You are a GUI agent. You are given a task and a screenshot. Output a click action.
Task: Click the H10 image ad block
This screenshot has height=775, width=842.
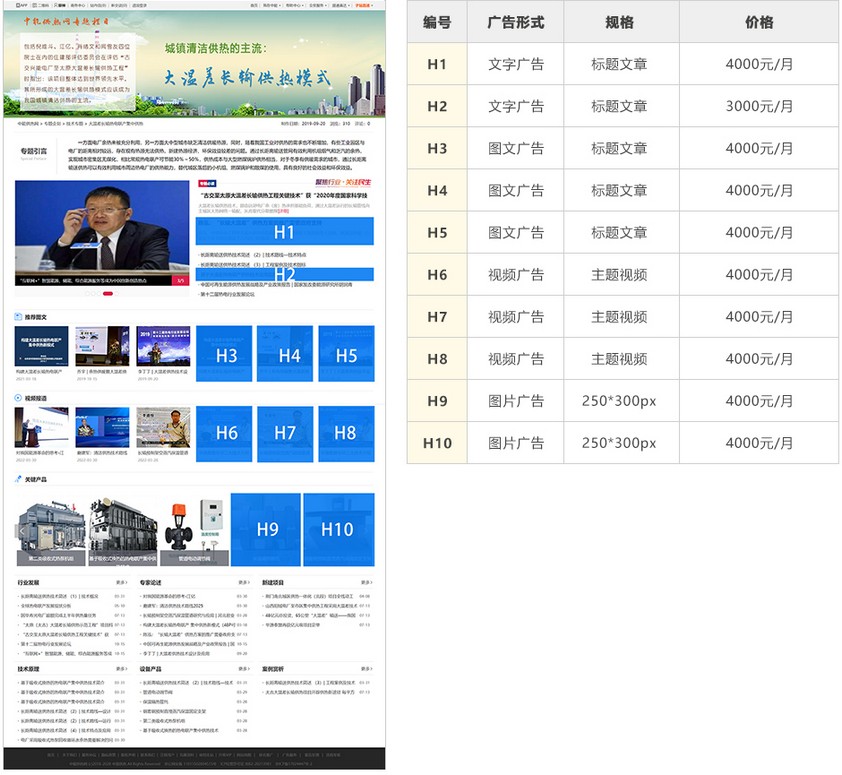coord(338,530)
